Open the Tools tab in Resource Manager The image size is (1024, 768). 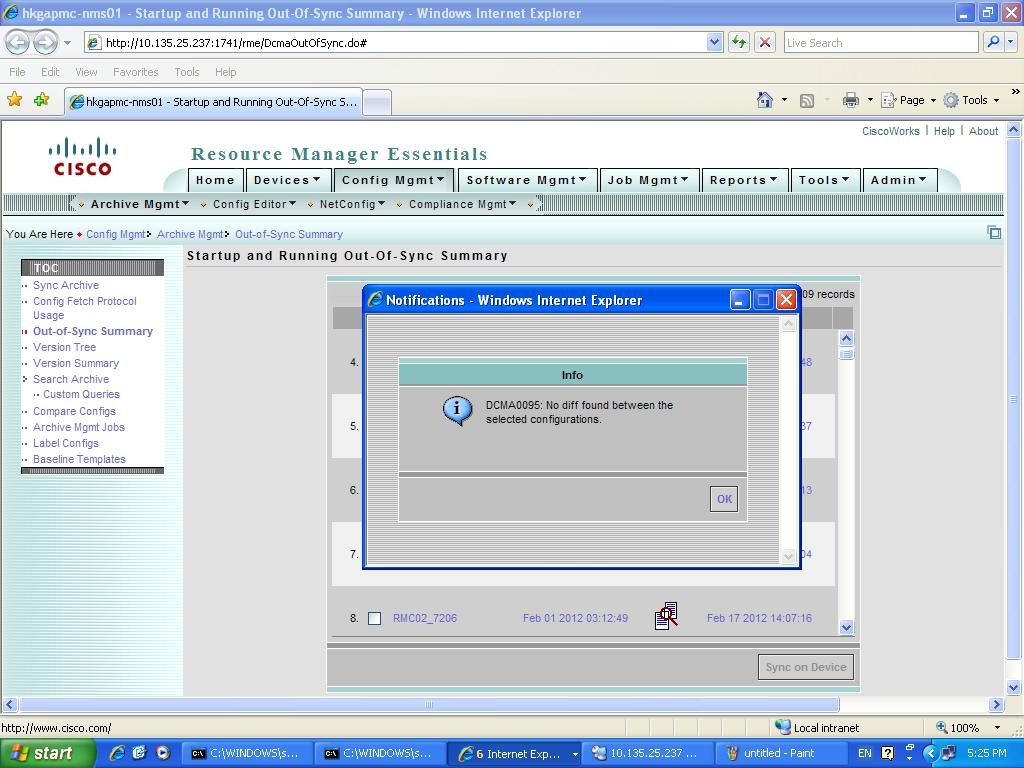point(824,180)
